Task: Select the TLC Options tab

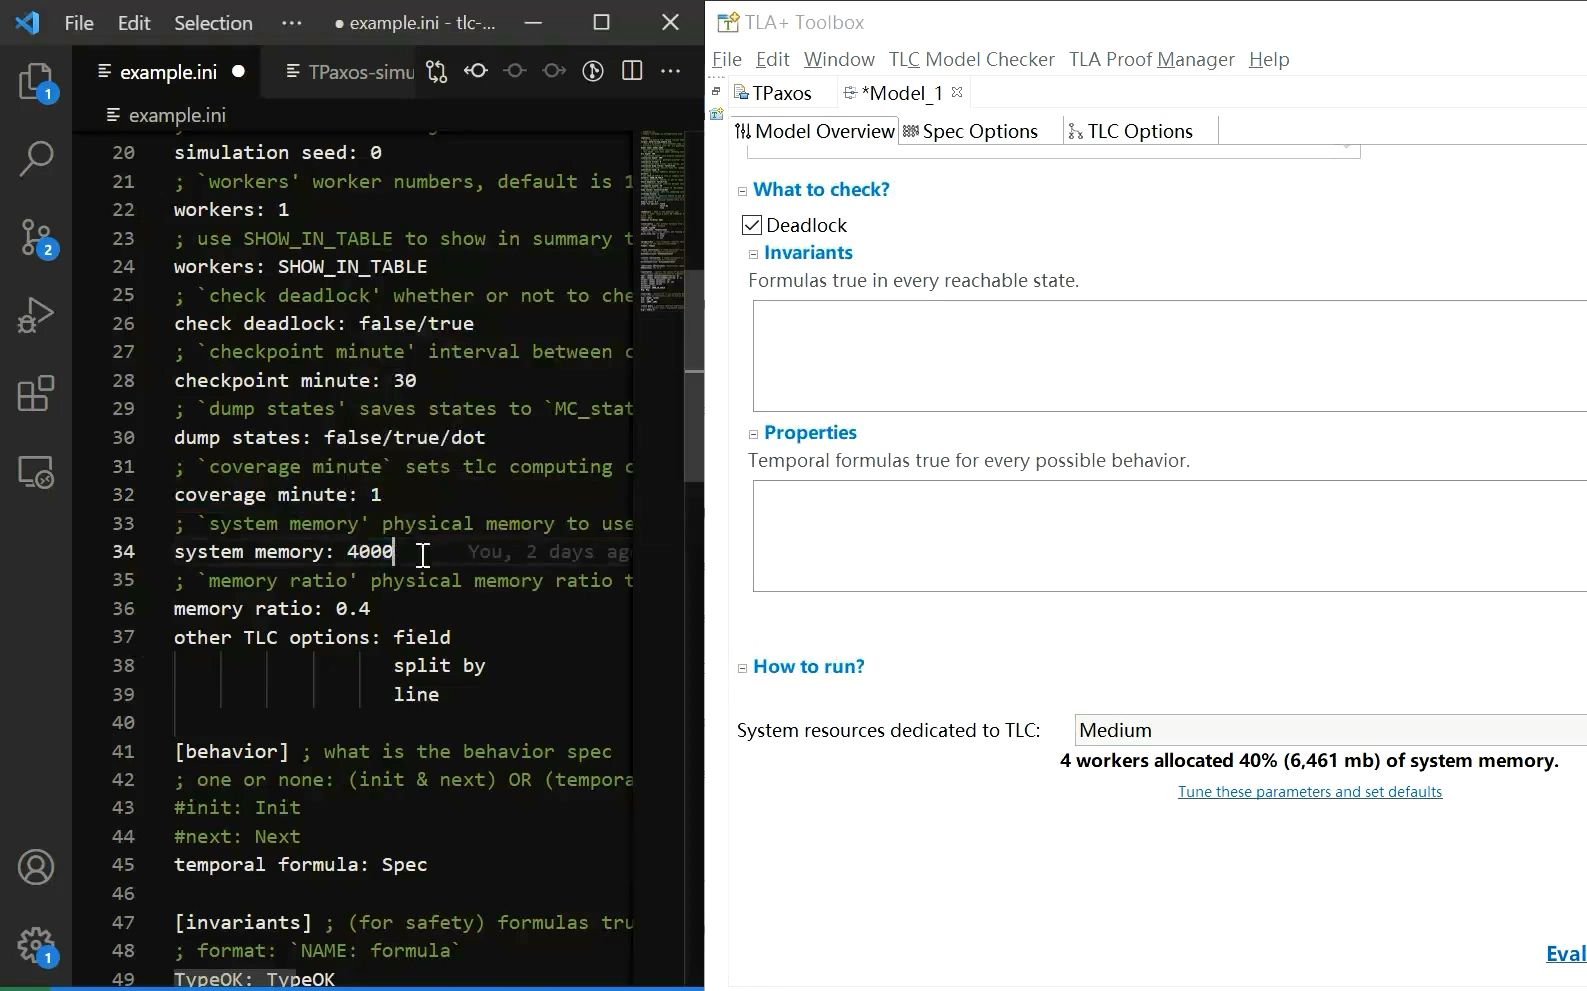Action: 1130,131
